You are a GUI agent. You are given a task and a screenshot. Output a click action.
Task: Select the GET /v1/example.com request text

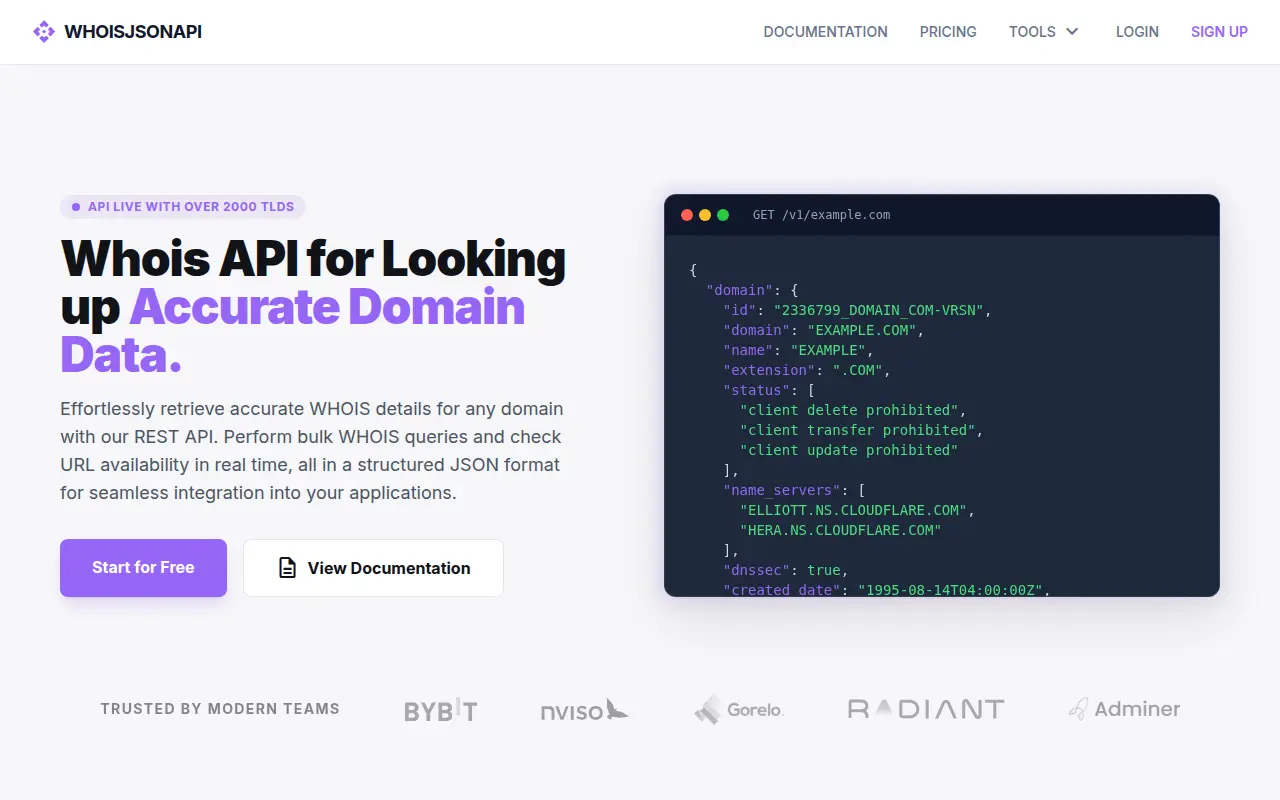click(x=821, y=215)
